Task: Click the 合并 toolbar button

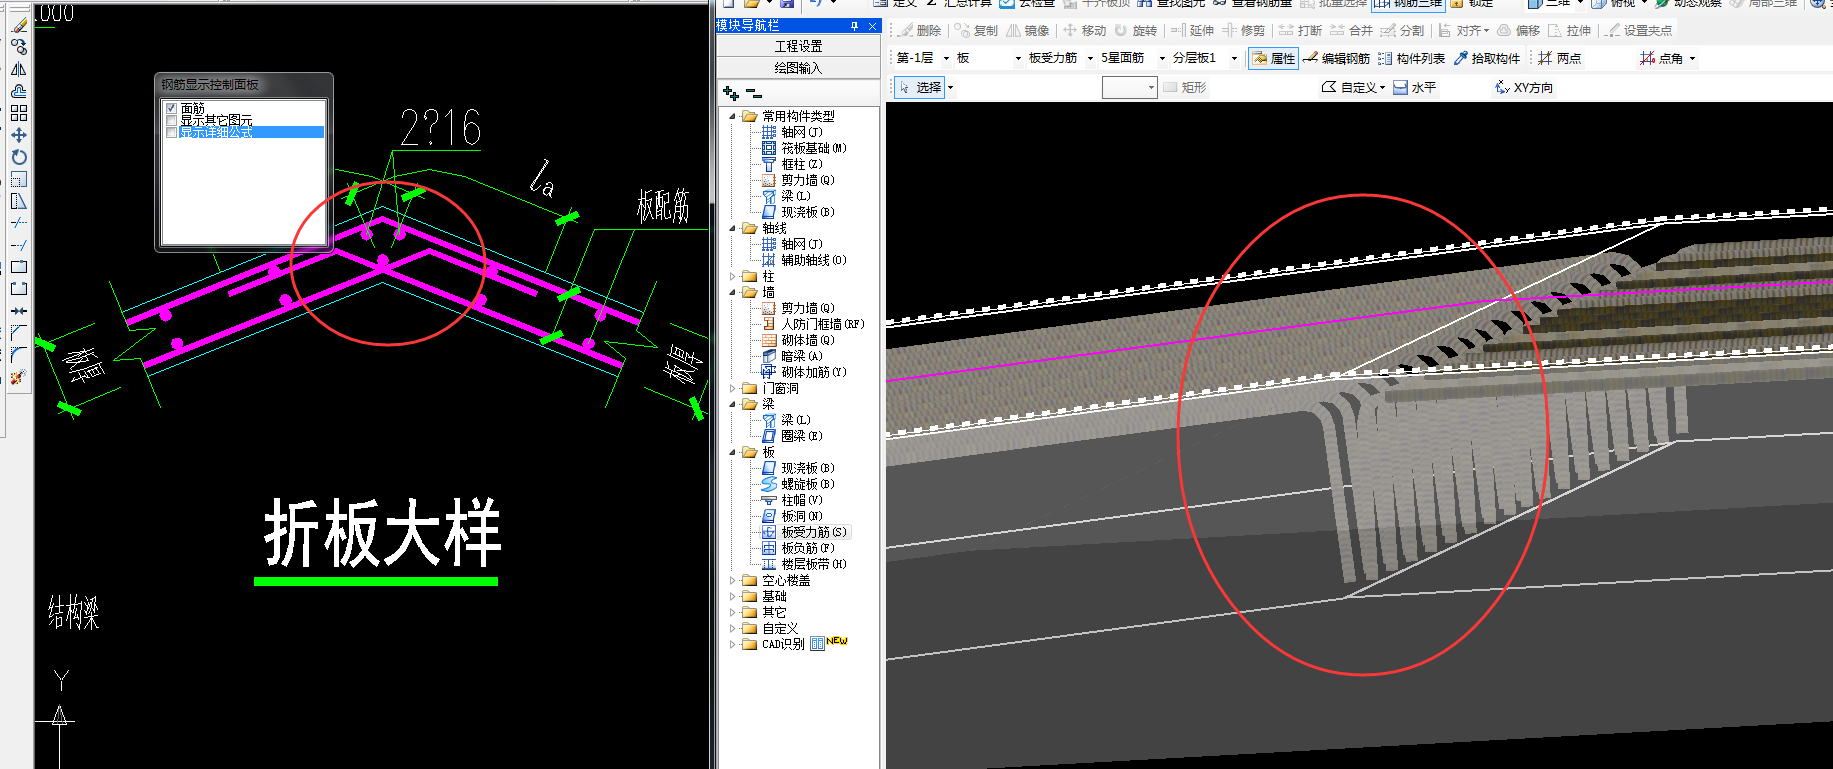Action: click(1351, 30)
